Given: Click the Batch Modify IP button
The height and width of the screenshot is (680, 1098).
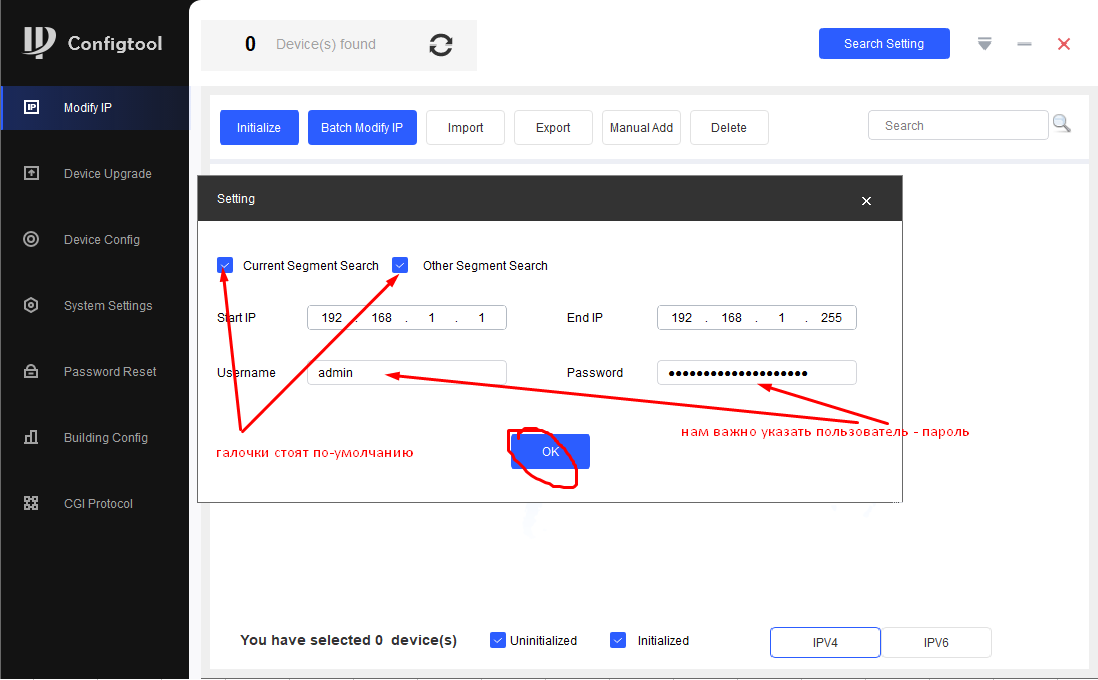Looking at the screenshot, I should pos(362,127).
